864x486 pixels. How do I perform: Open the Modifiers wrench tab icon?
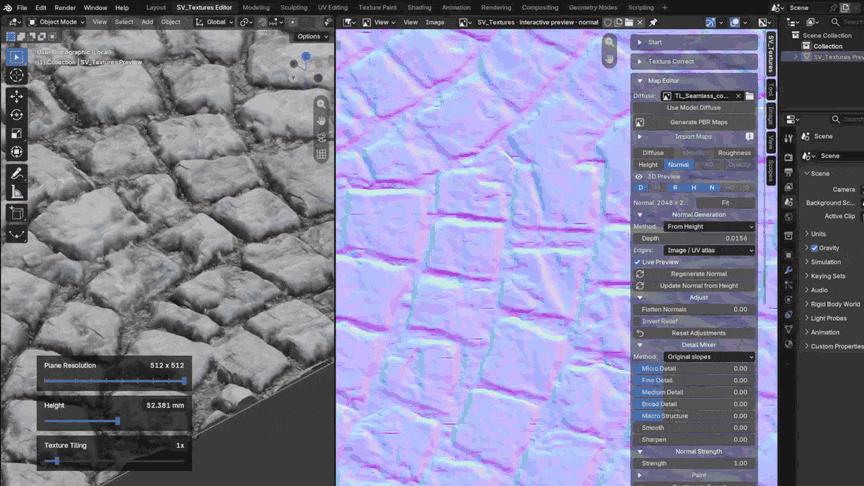pyautogui.click(x=789, y=270)
